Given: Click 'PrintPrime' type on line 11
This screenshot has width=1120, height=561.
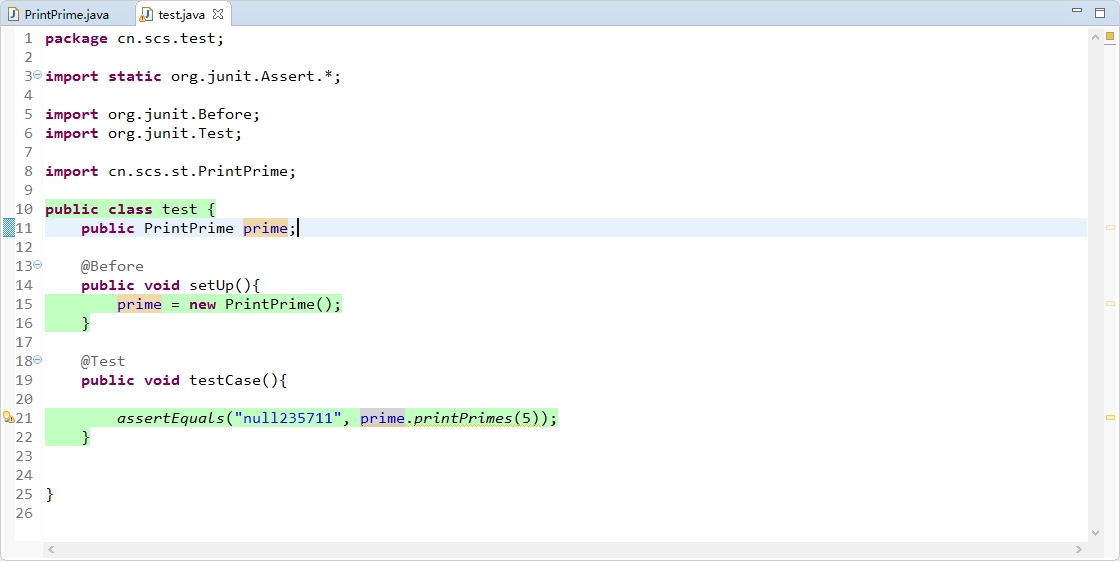Looking at the screenshot, I should coord(189,228).
